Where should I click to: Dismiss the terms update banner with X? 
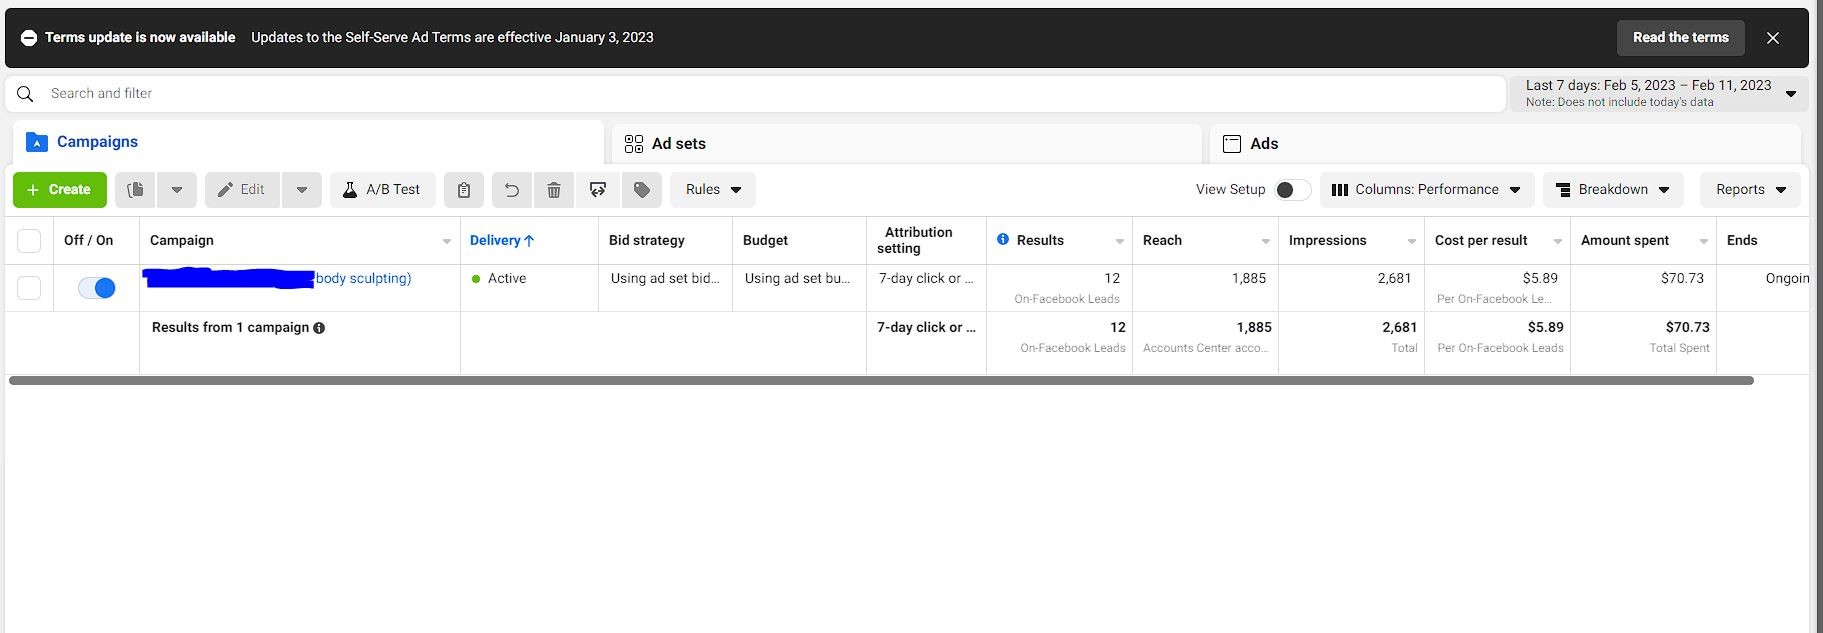pyautogui.click(x=1772, y=38)
